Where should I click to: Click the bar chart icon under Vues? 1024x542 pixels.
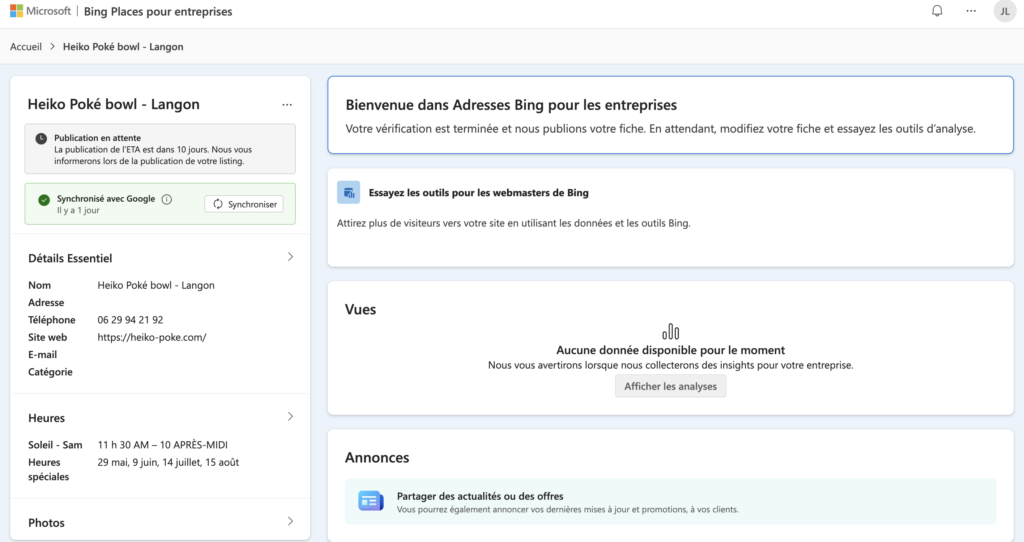point(670,331)
